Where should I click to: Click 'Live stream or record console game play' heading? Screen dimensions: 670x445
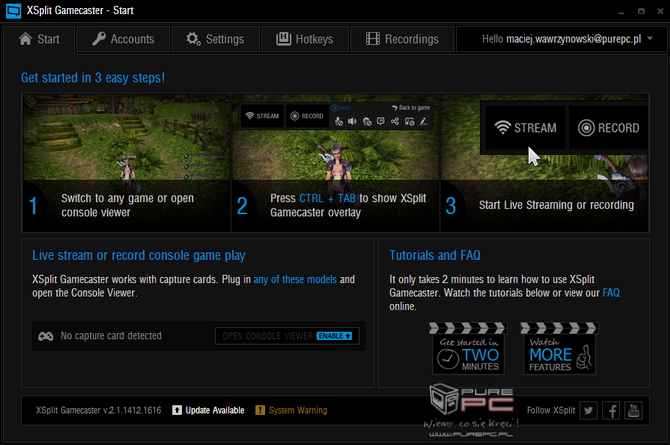coord(139,255)
